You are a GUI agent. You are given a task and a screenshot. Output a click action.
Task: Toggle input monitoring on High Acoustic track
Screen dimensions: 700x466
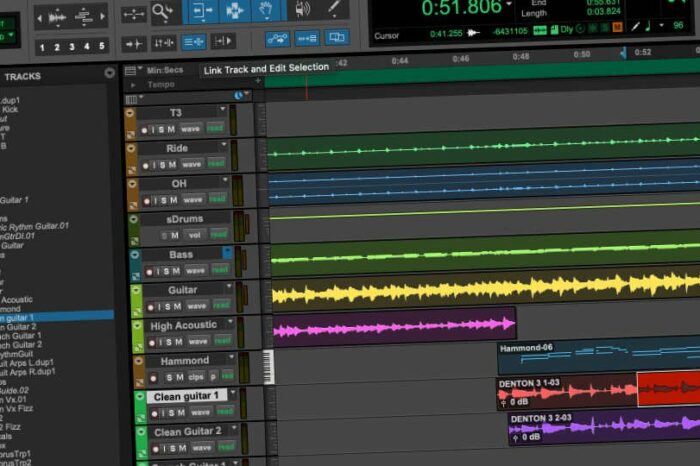160,342
